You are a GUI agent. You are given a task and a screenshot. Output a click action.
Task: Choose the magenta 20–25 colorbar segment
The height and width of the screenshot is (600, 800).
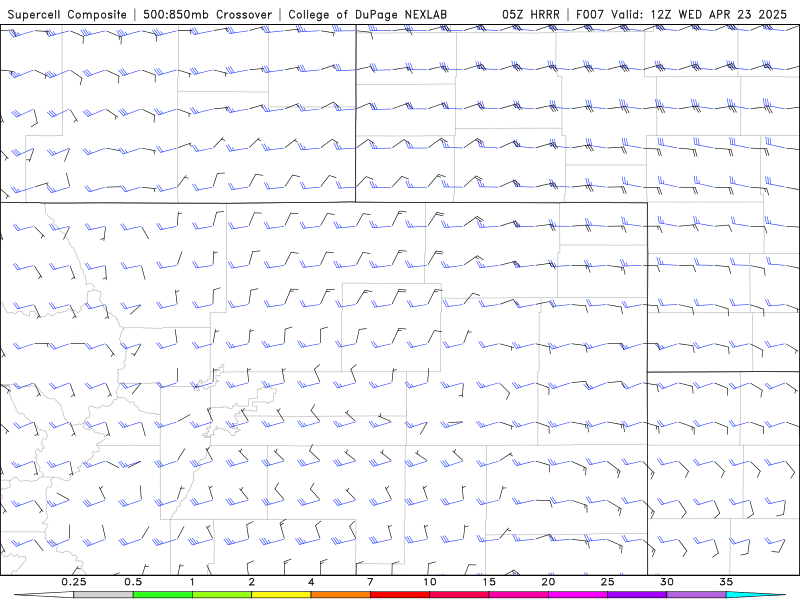pyautogui.click(x=578, y=595)
